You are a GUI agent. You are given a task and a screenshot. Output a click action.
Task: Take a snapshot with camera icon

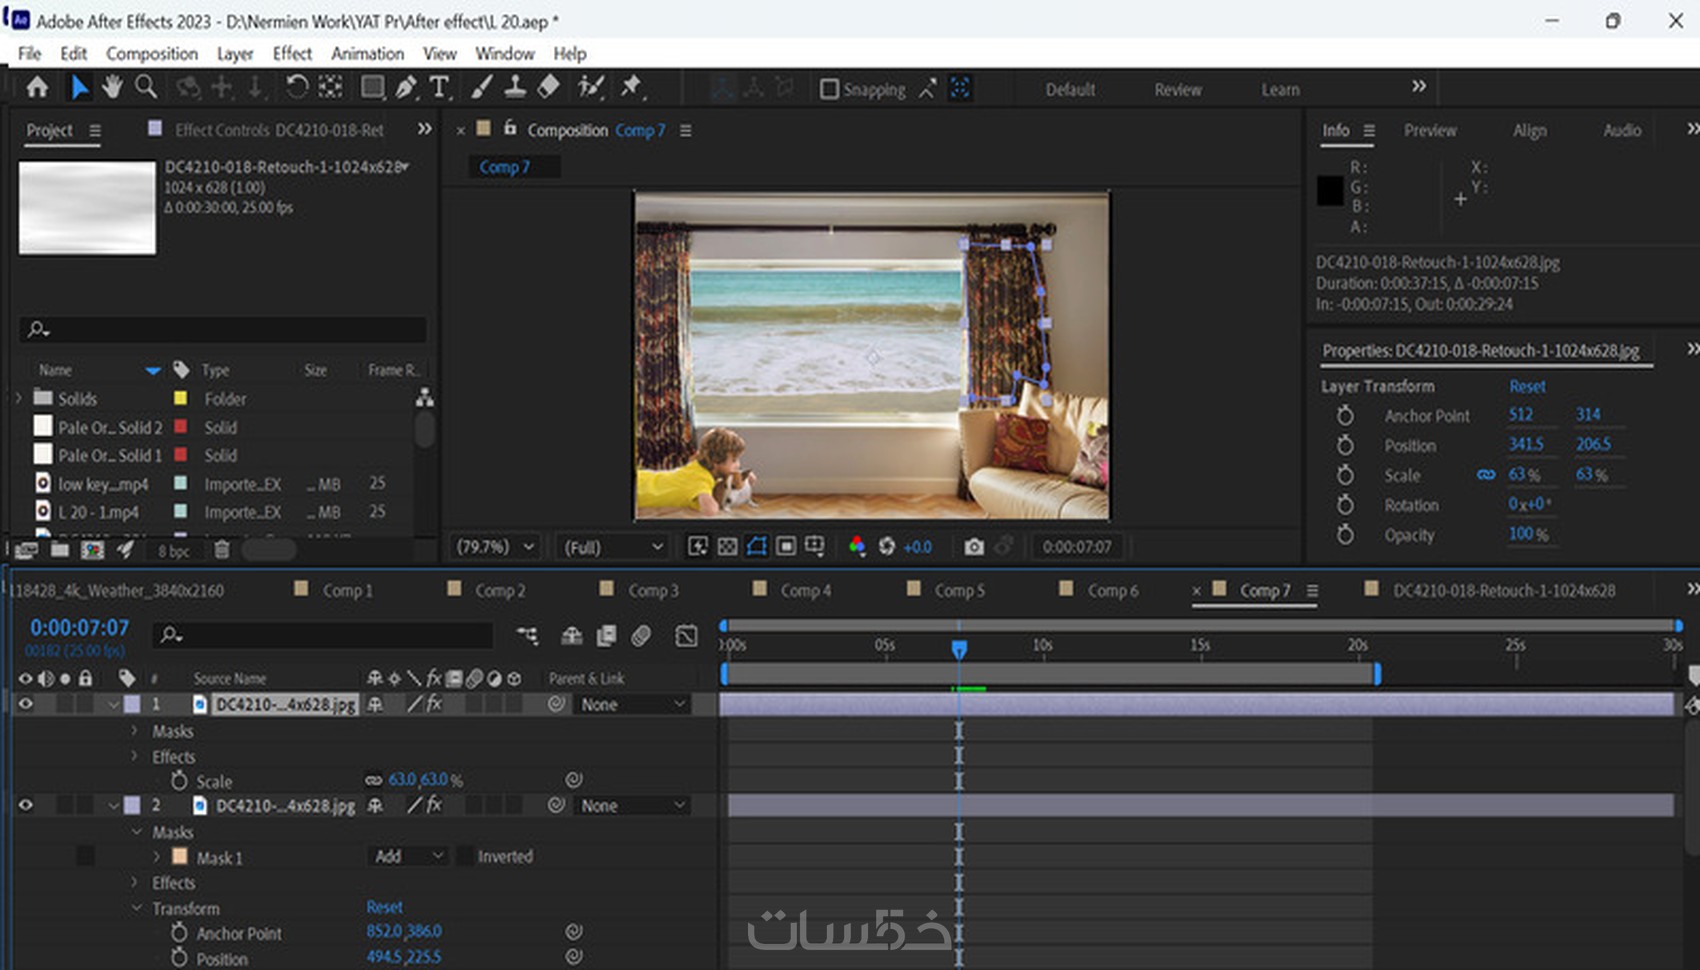(x=973, y=547)
